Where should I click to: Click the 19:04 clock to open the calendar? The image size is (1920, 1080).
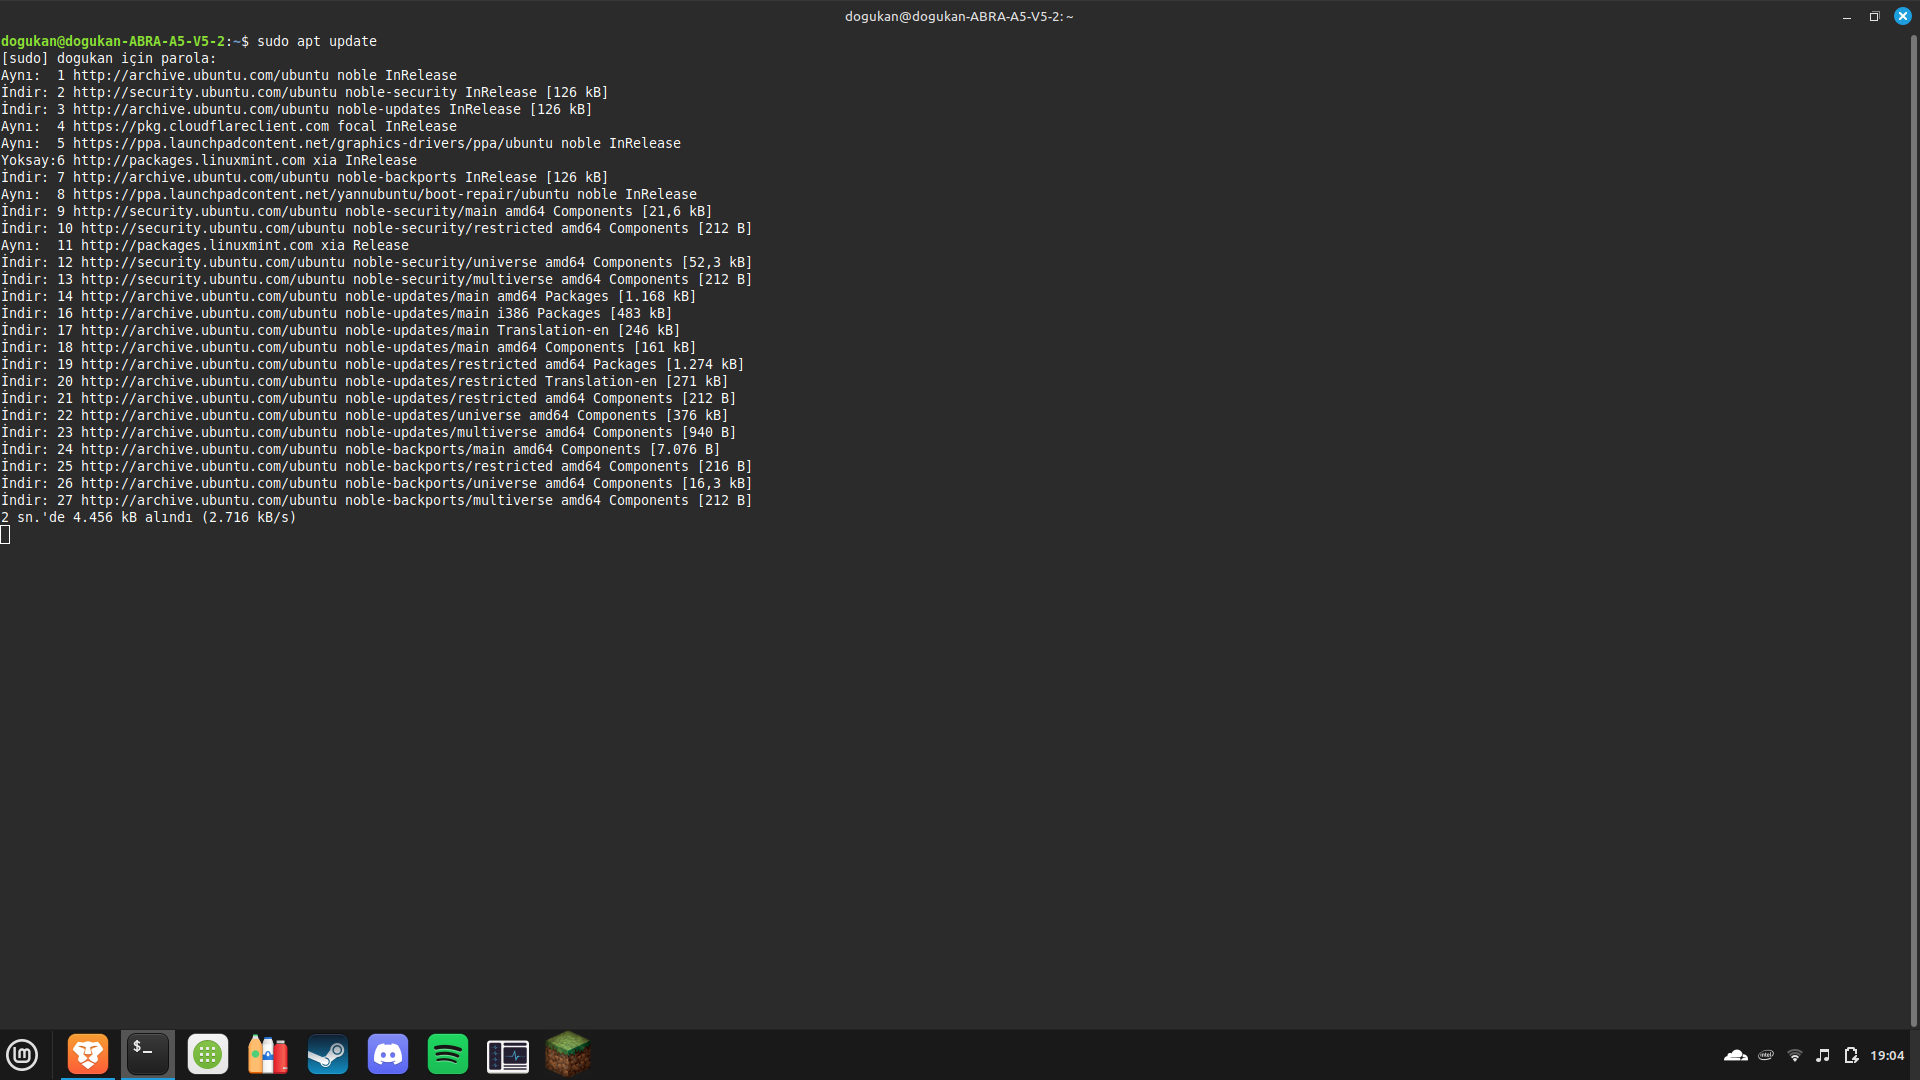click(x=1887, y=1055)
